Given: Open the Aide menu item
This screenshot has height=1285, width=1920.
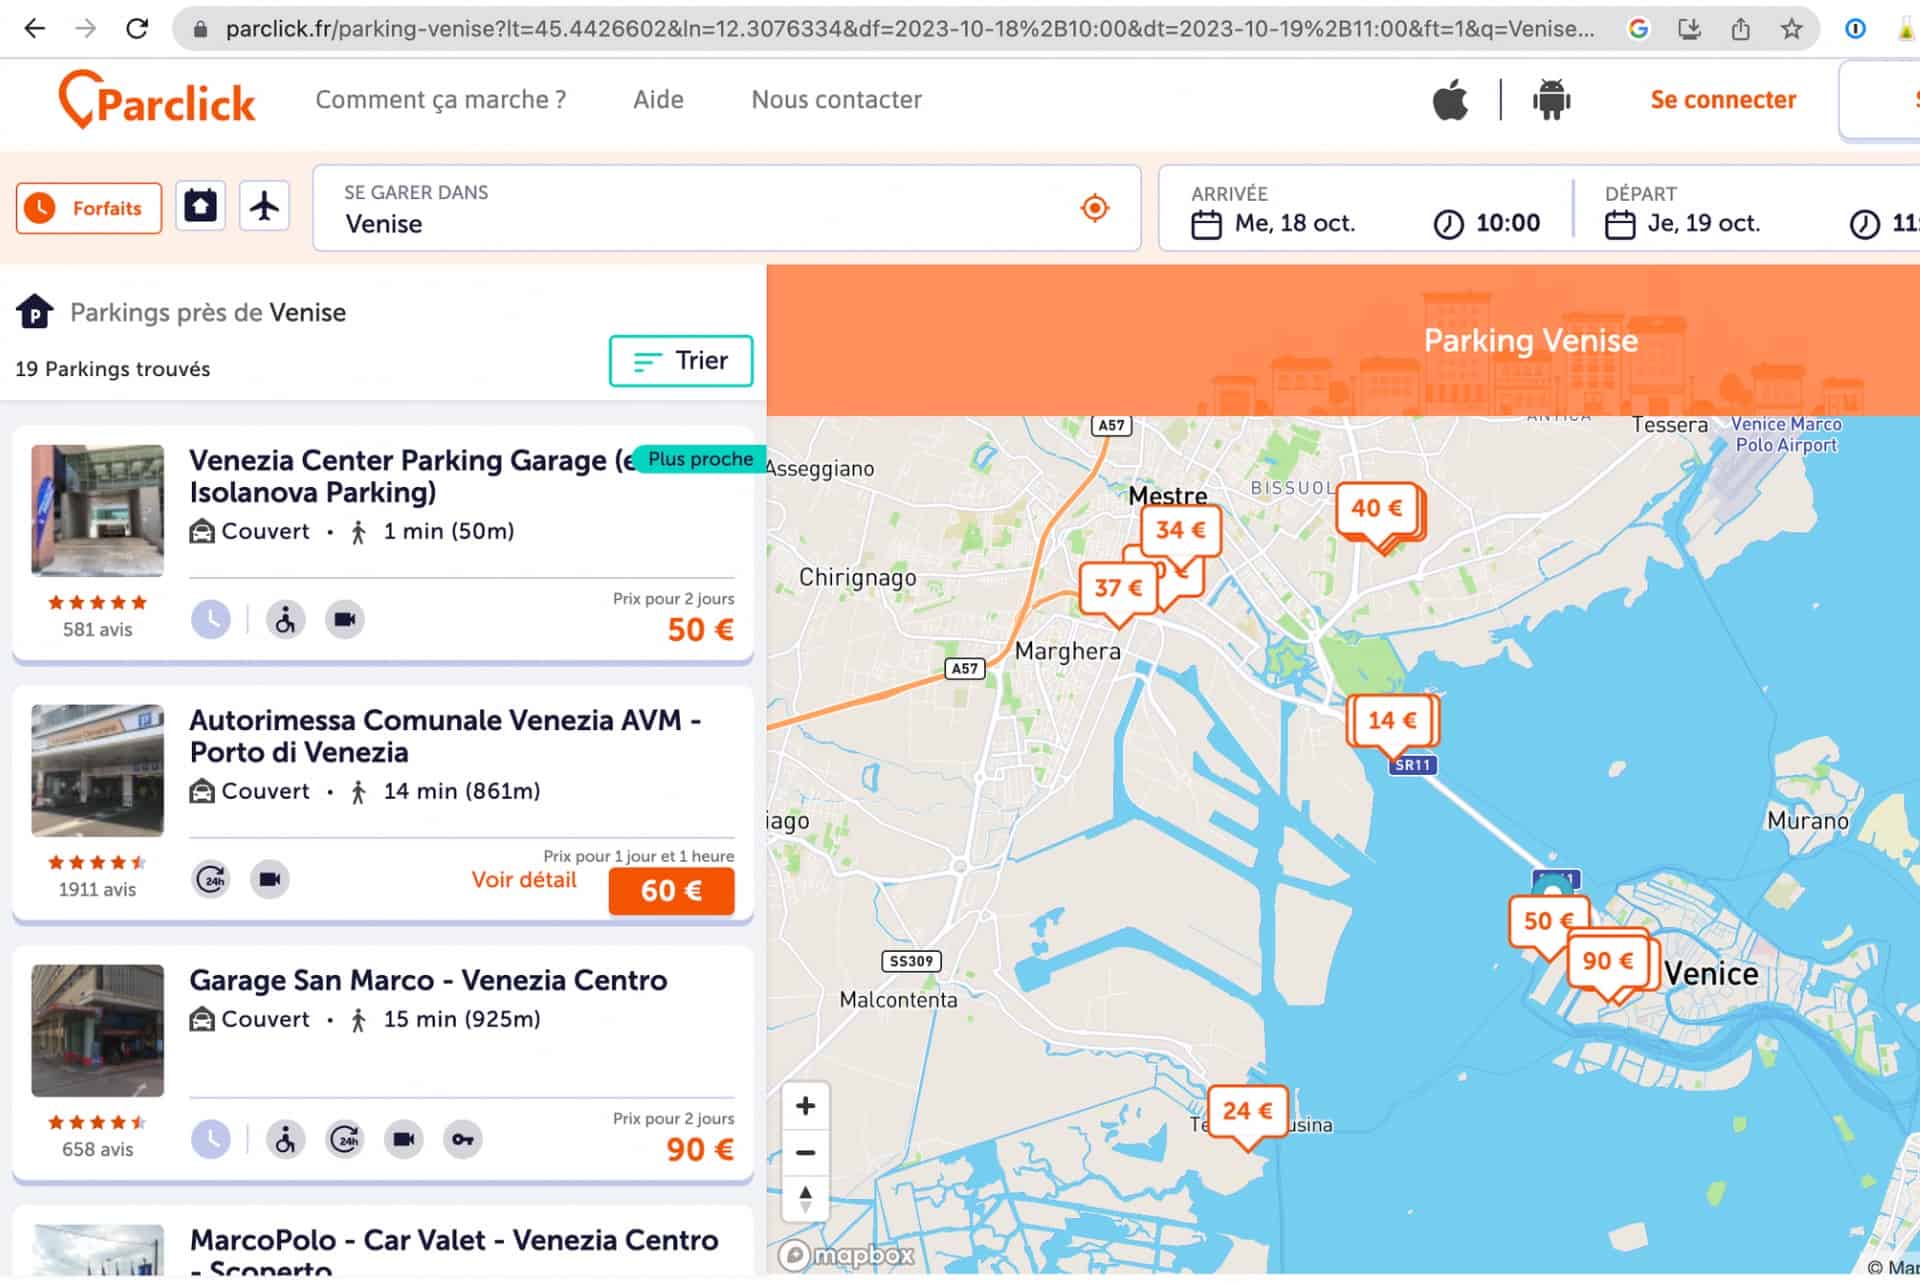Looking at the screenshot, I should click(658, 100).
